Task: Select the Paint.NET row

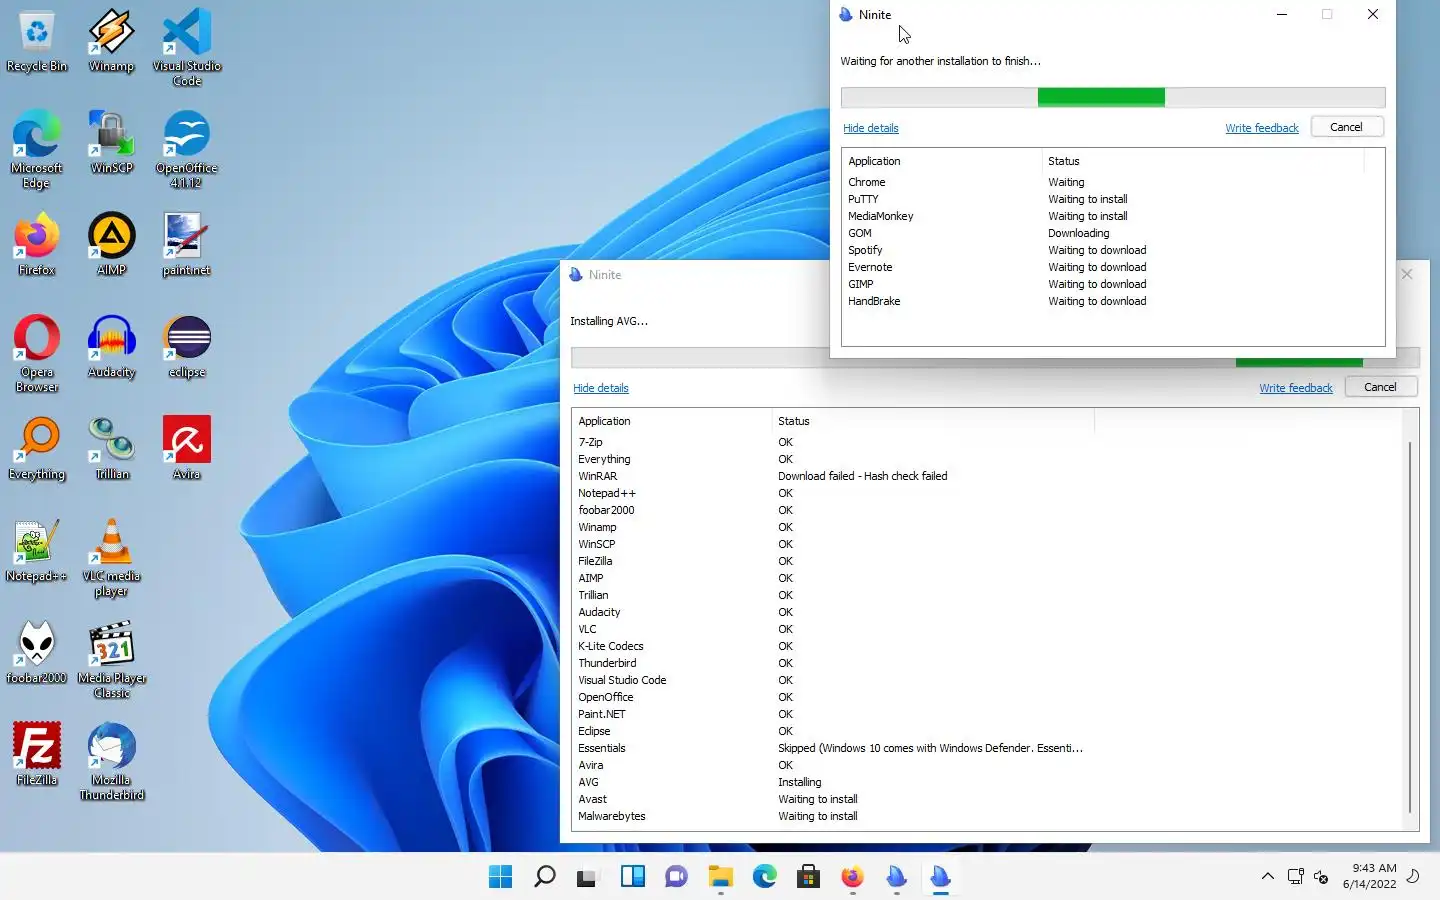Action: pos(987,714)
